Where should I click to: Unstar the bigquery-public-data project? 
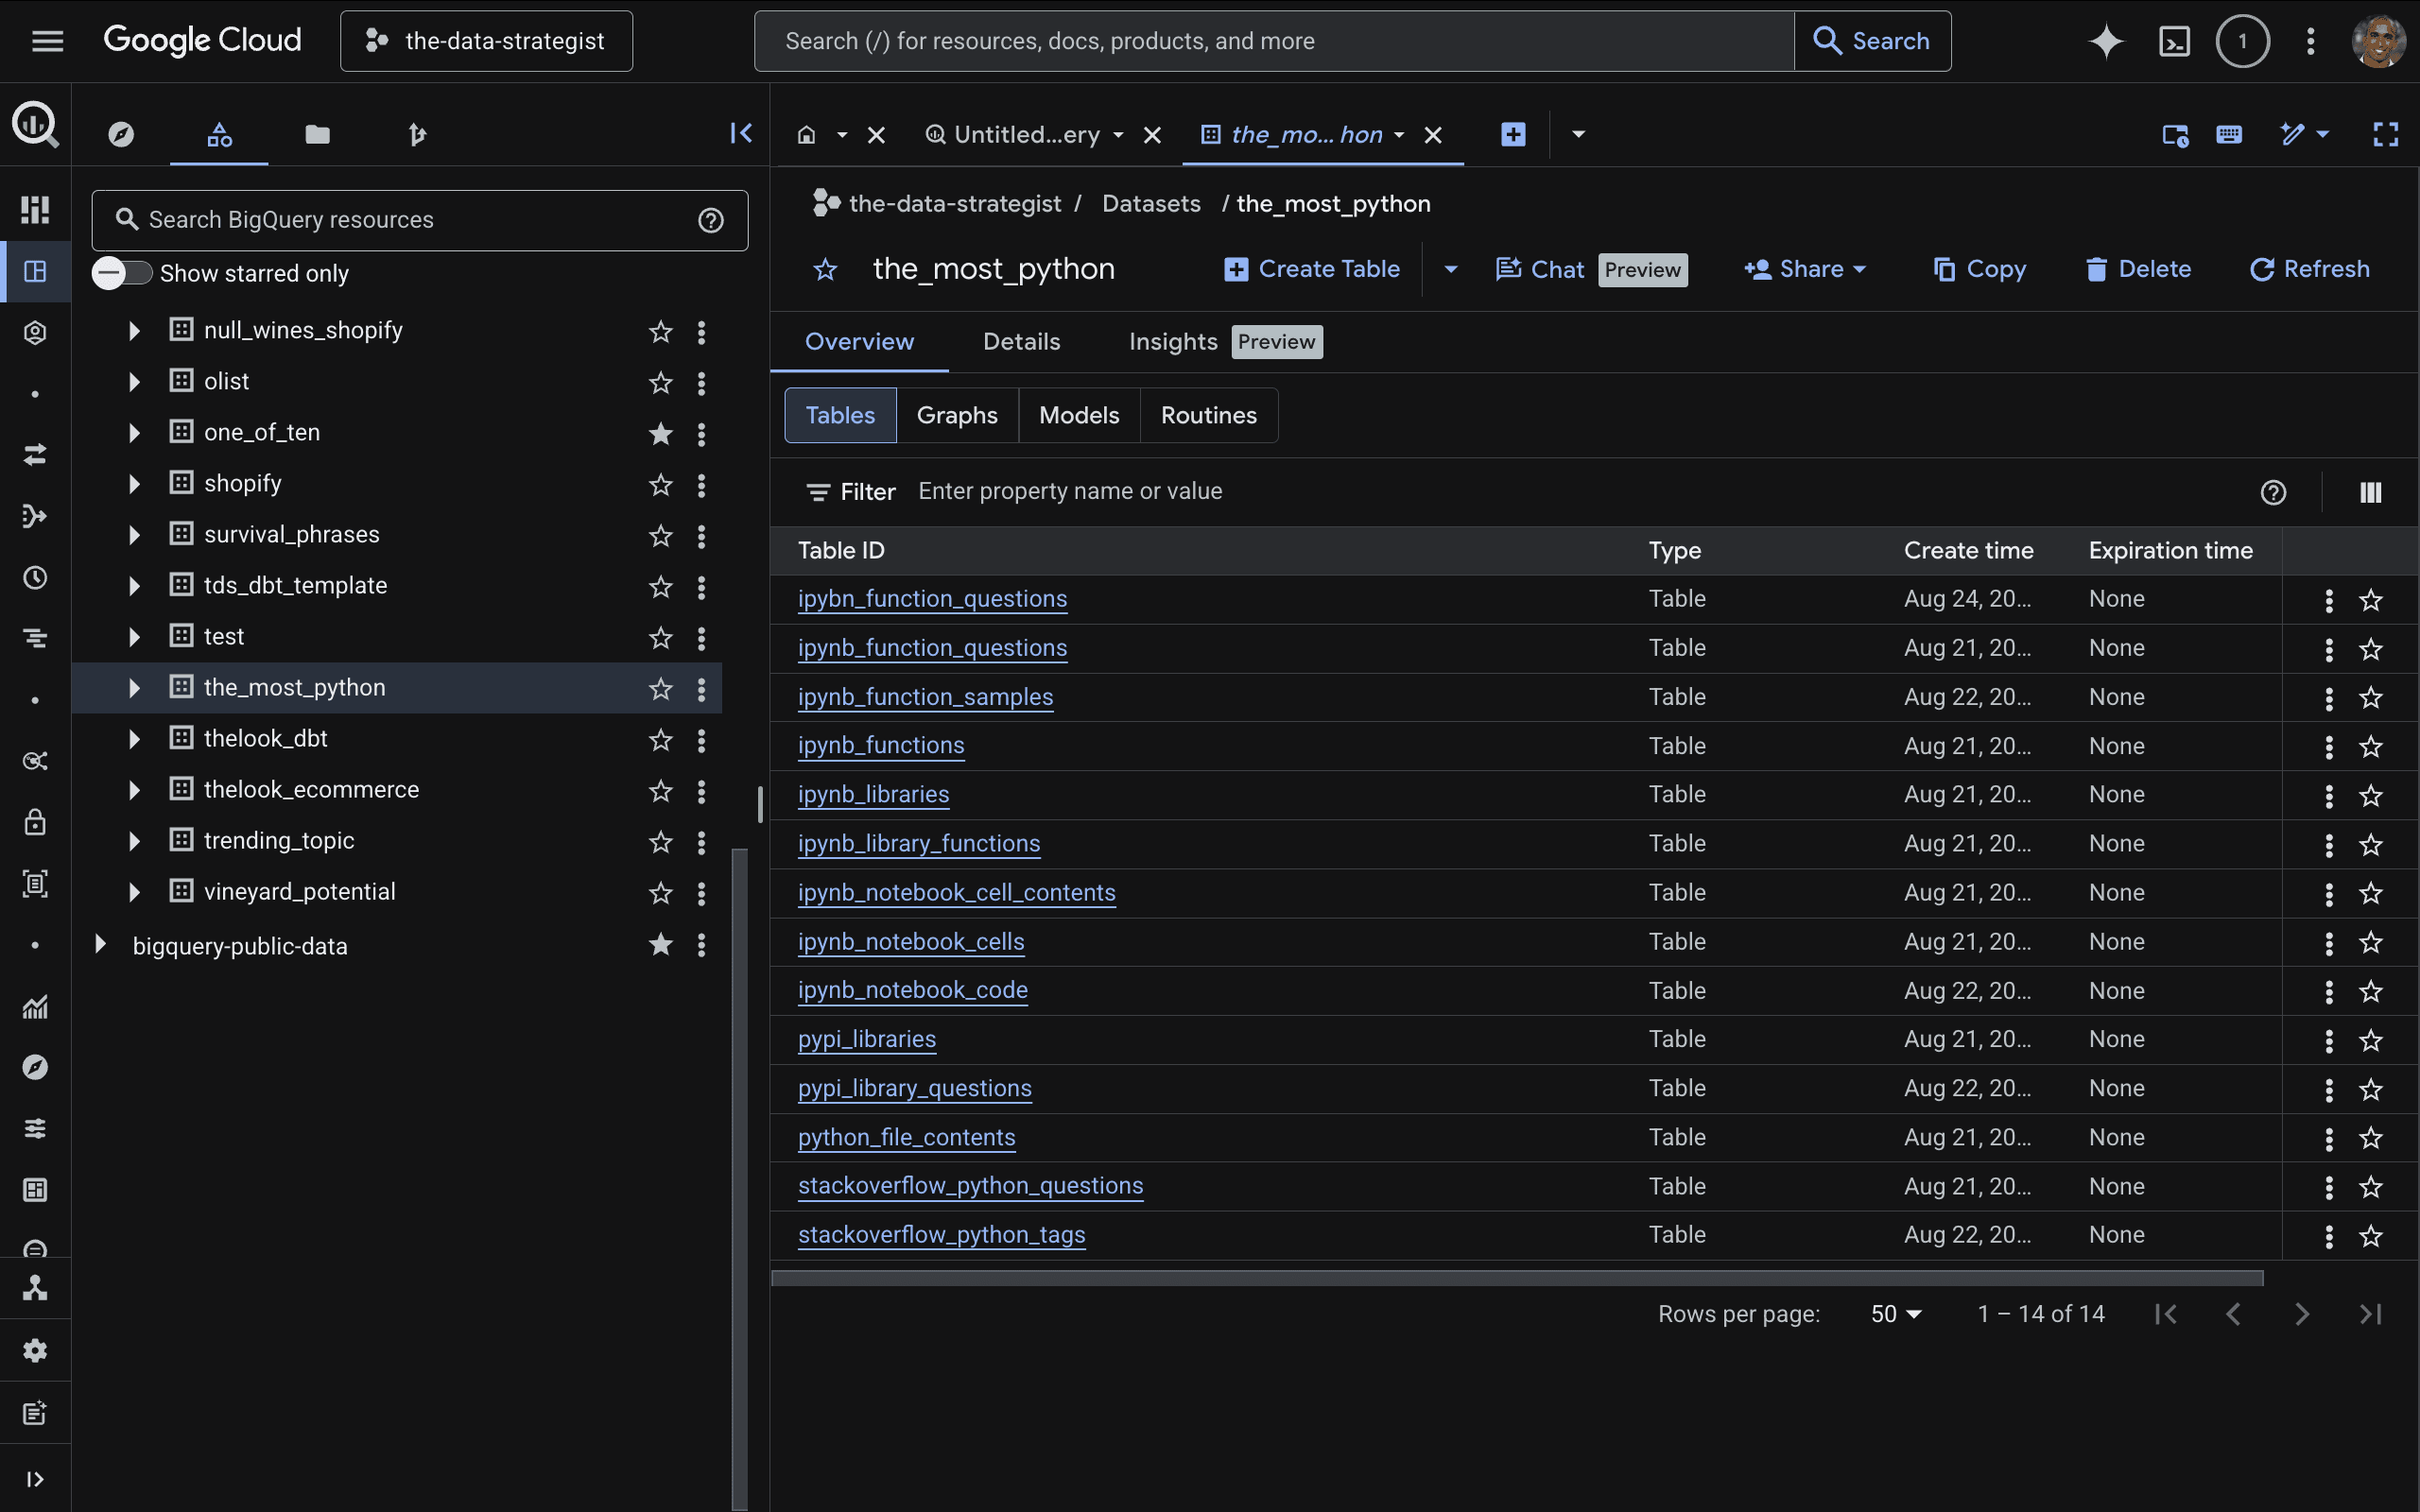pos(660,944)
